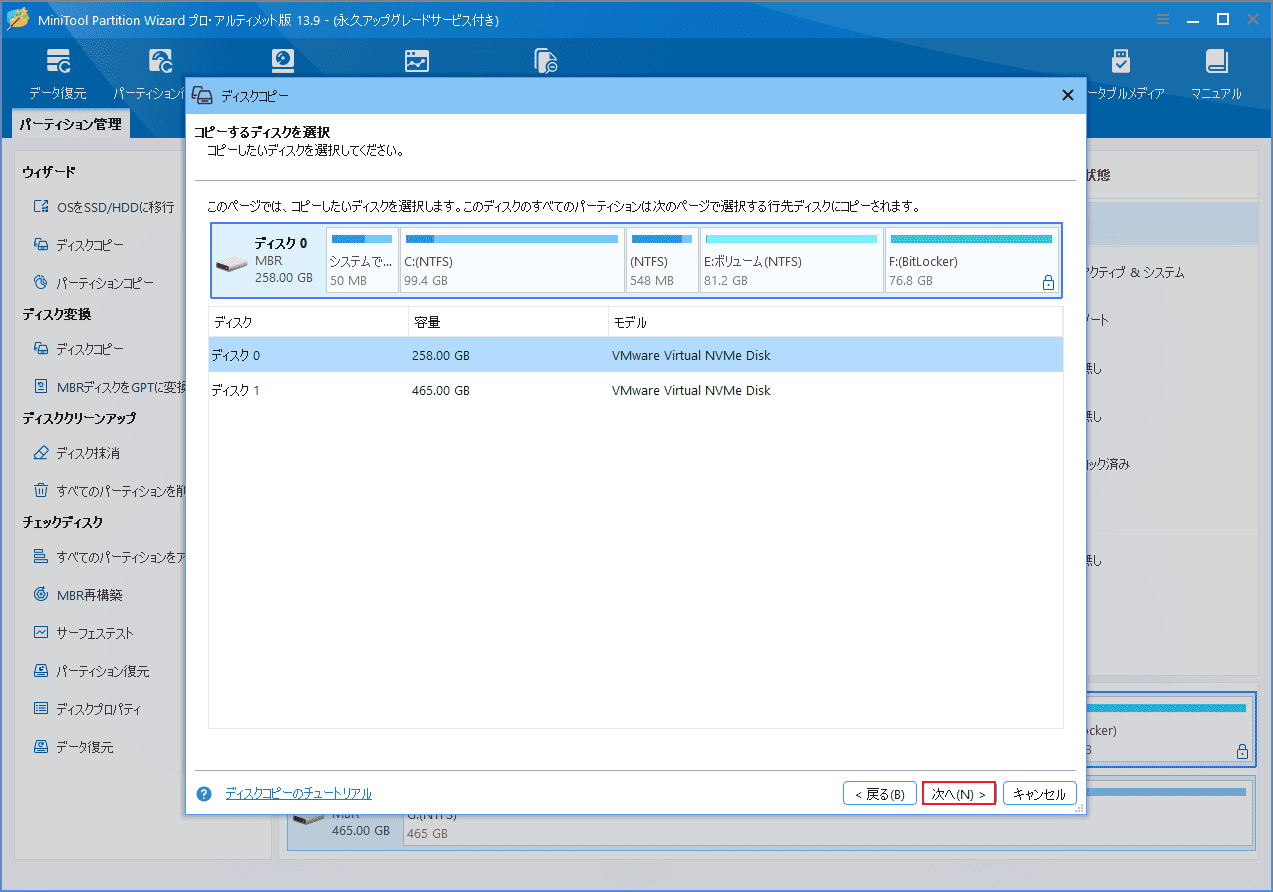Select Disk Copy under the Disk Conversion section

coord(79,349)
